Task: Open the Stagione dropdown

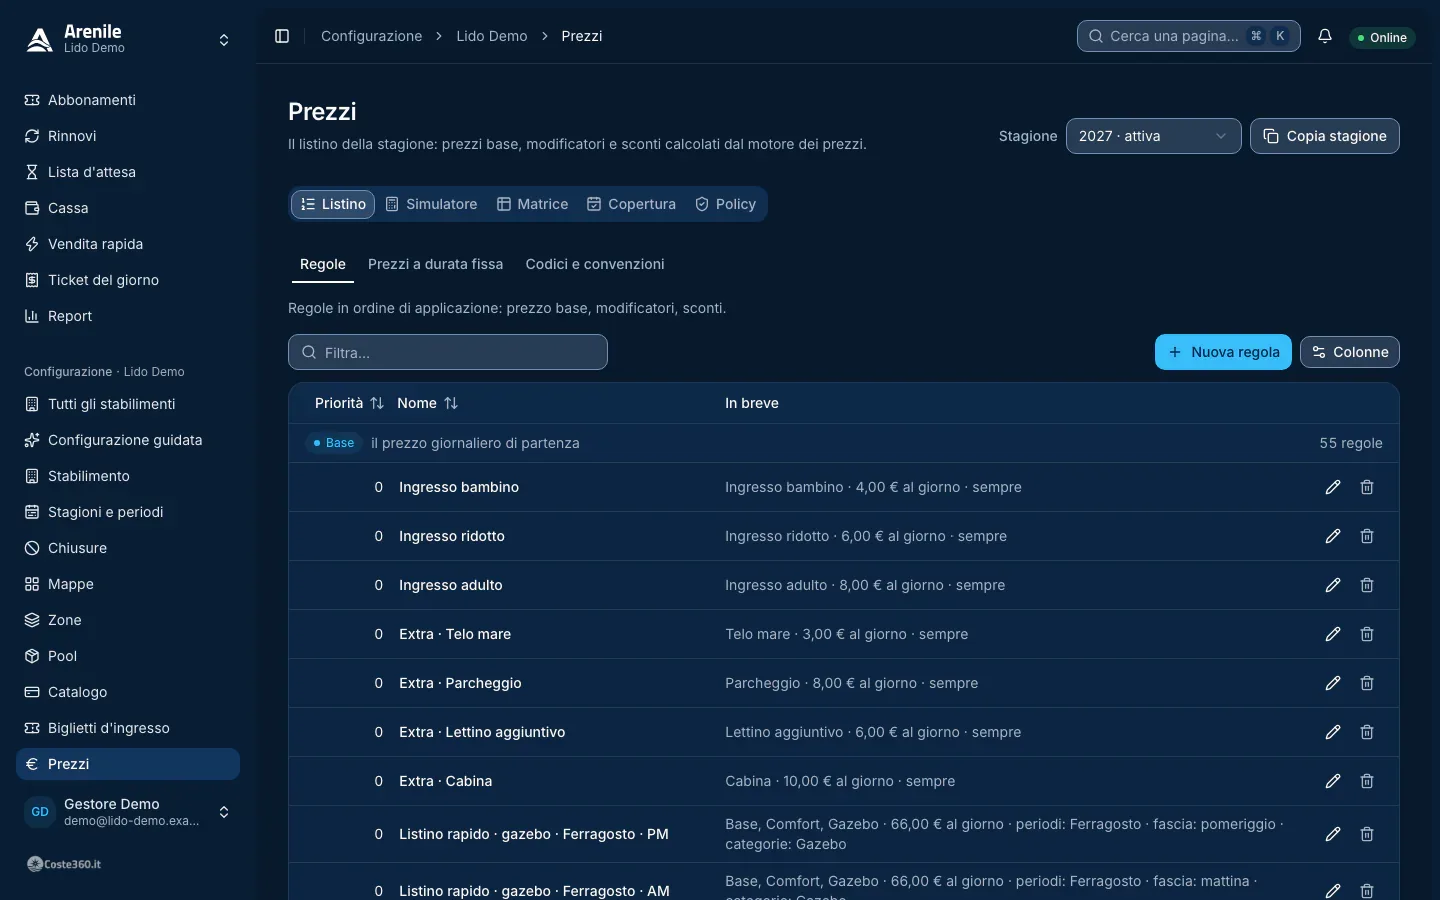Action: (x=1153, y=136)
